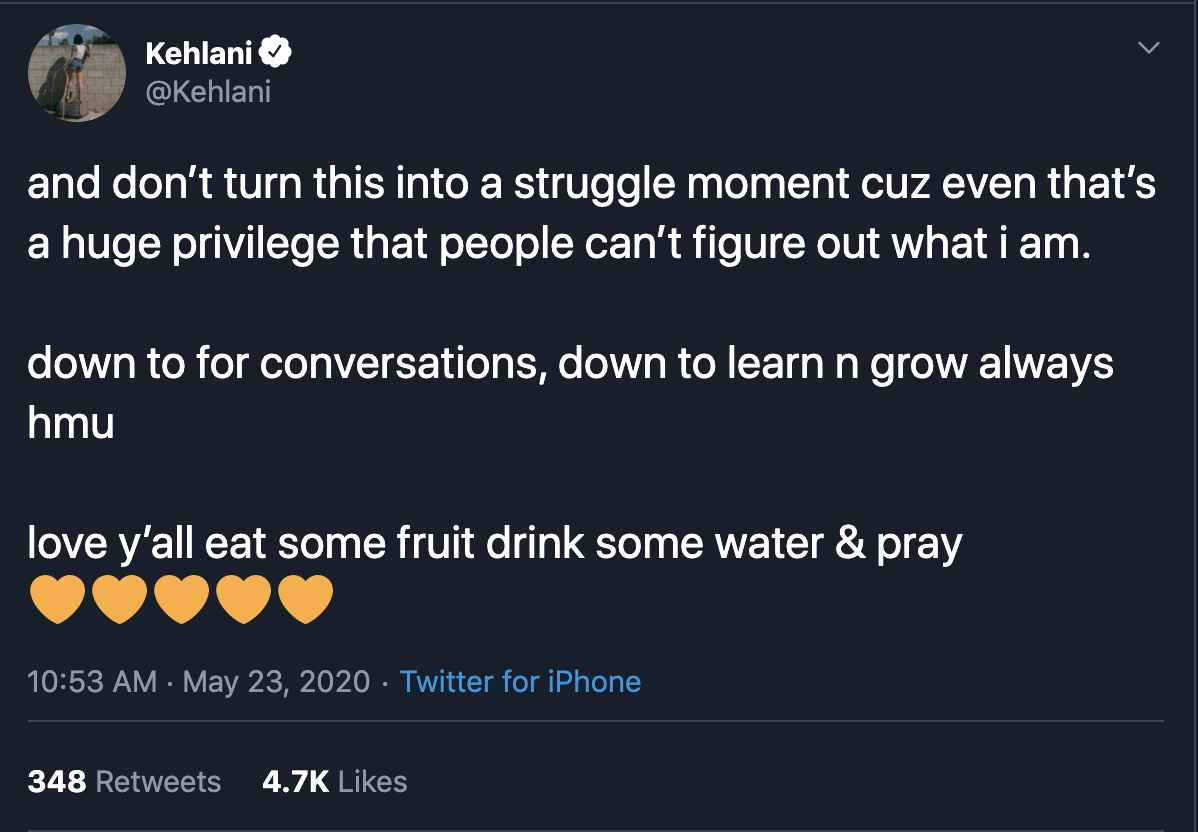Image resolution: width=1198 pixels, height=832 pixels.
Task: Click the second yellow heart emoji
Action: [119, 600]
